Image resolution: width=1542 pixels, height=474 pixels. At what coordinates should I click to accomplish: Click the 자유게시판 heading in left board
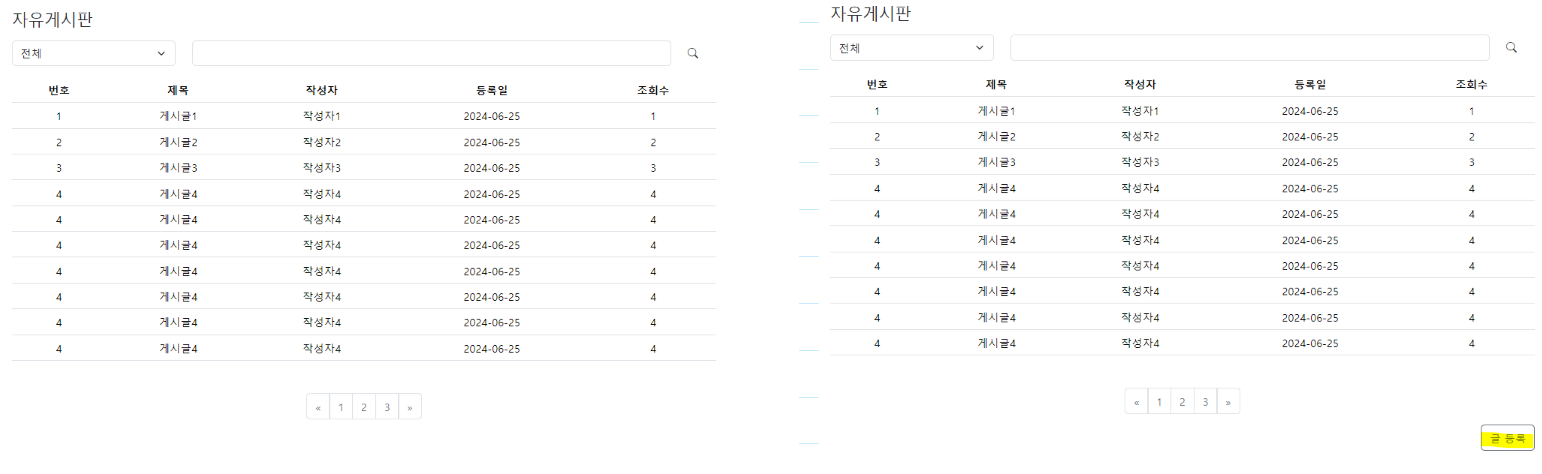click(x=53, y=19)
